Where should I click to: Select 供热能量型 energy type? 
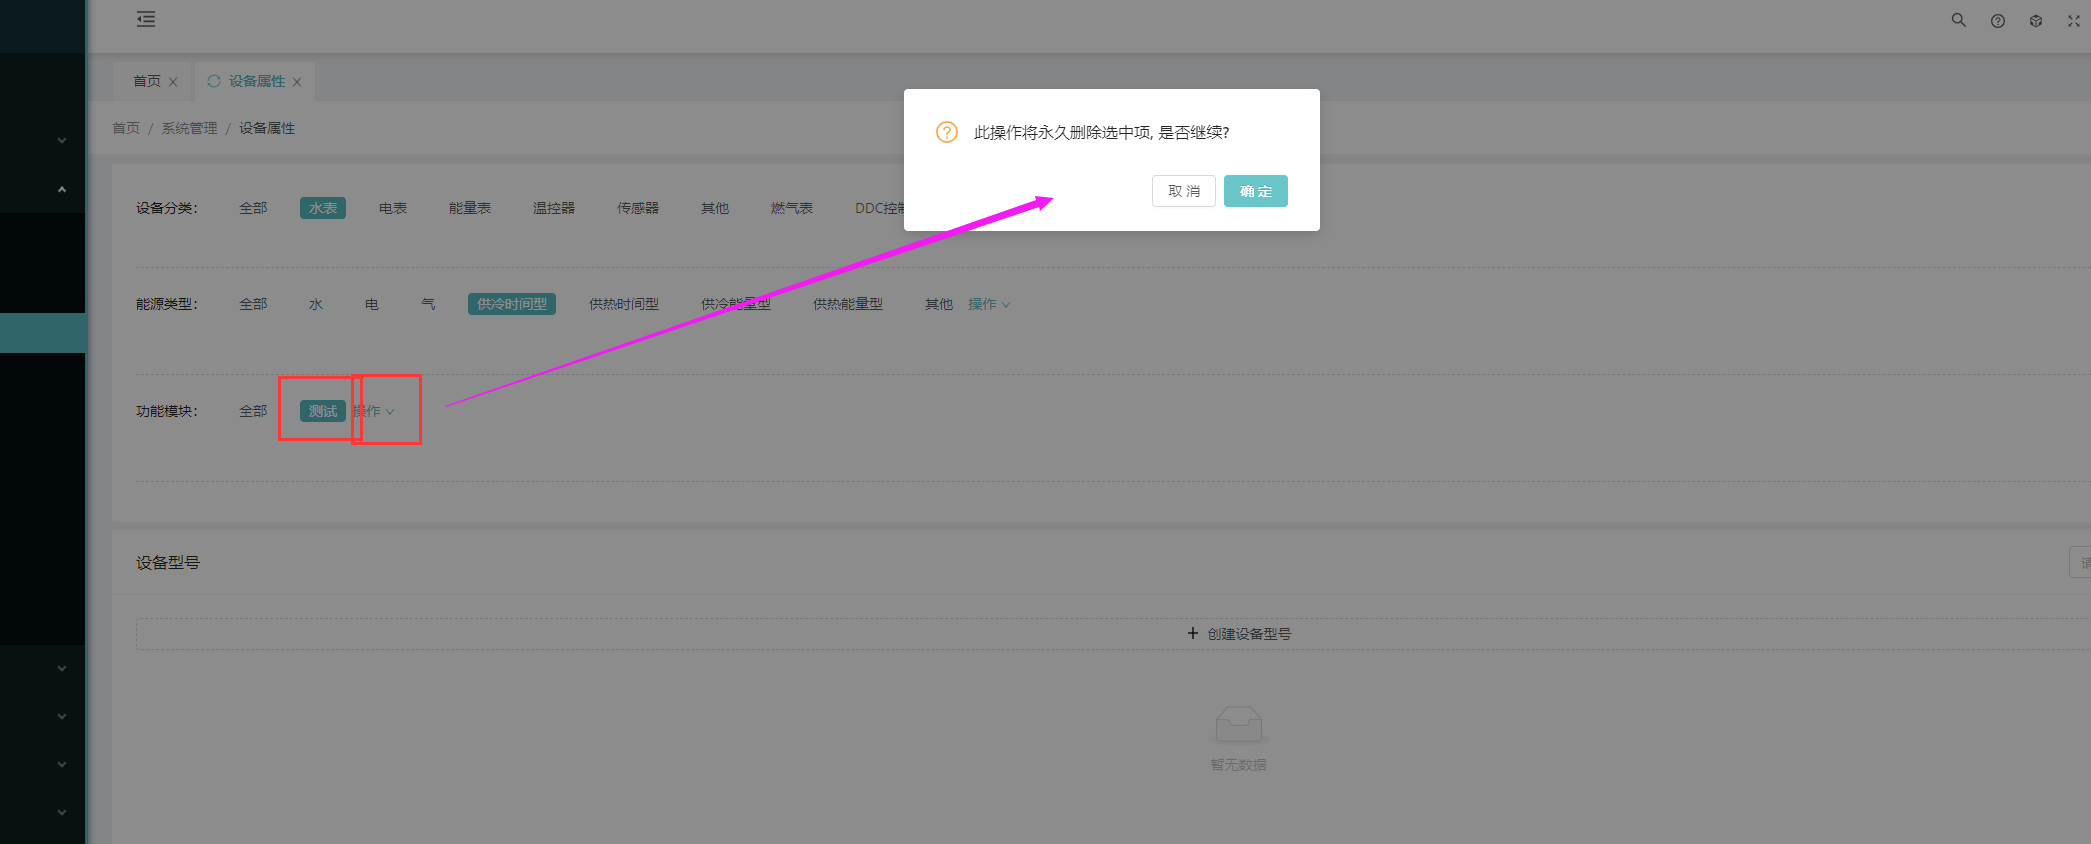[x=848, y=304]
